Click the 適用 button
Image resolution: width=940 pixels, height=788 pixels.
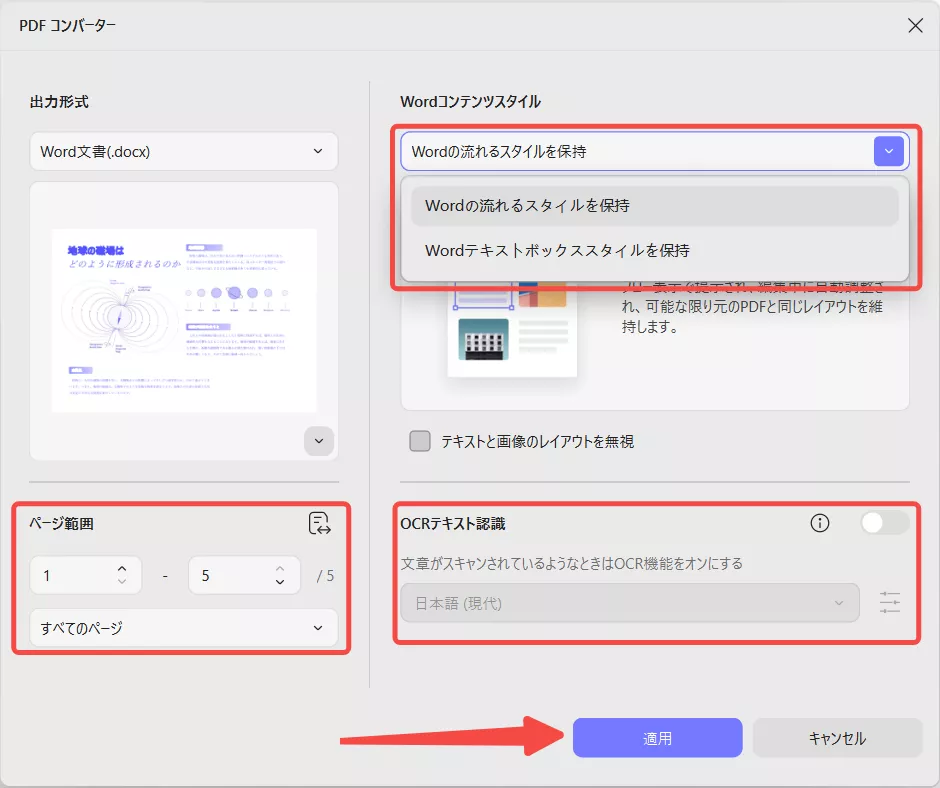pyautogui.click(x=657, y=738)
